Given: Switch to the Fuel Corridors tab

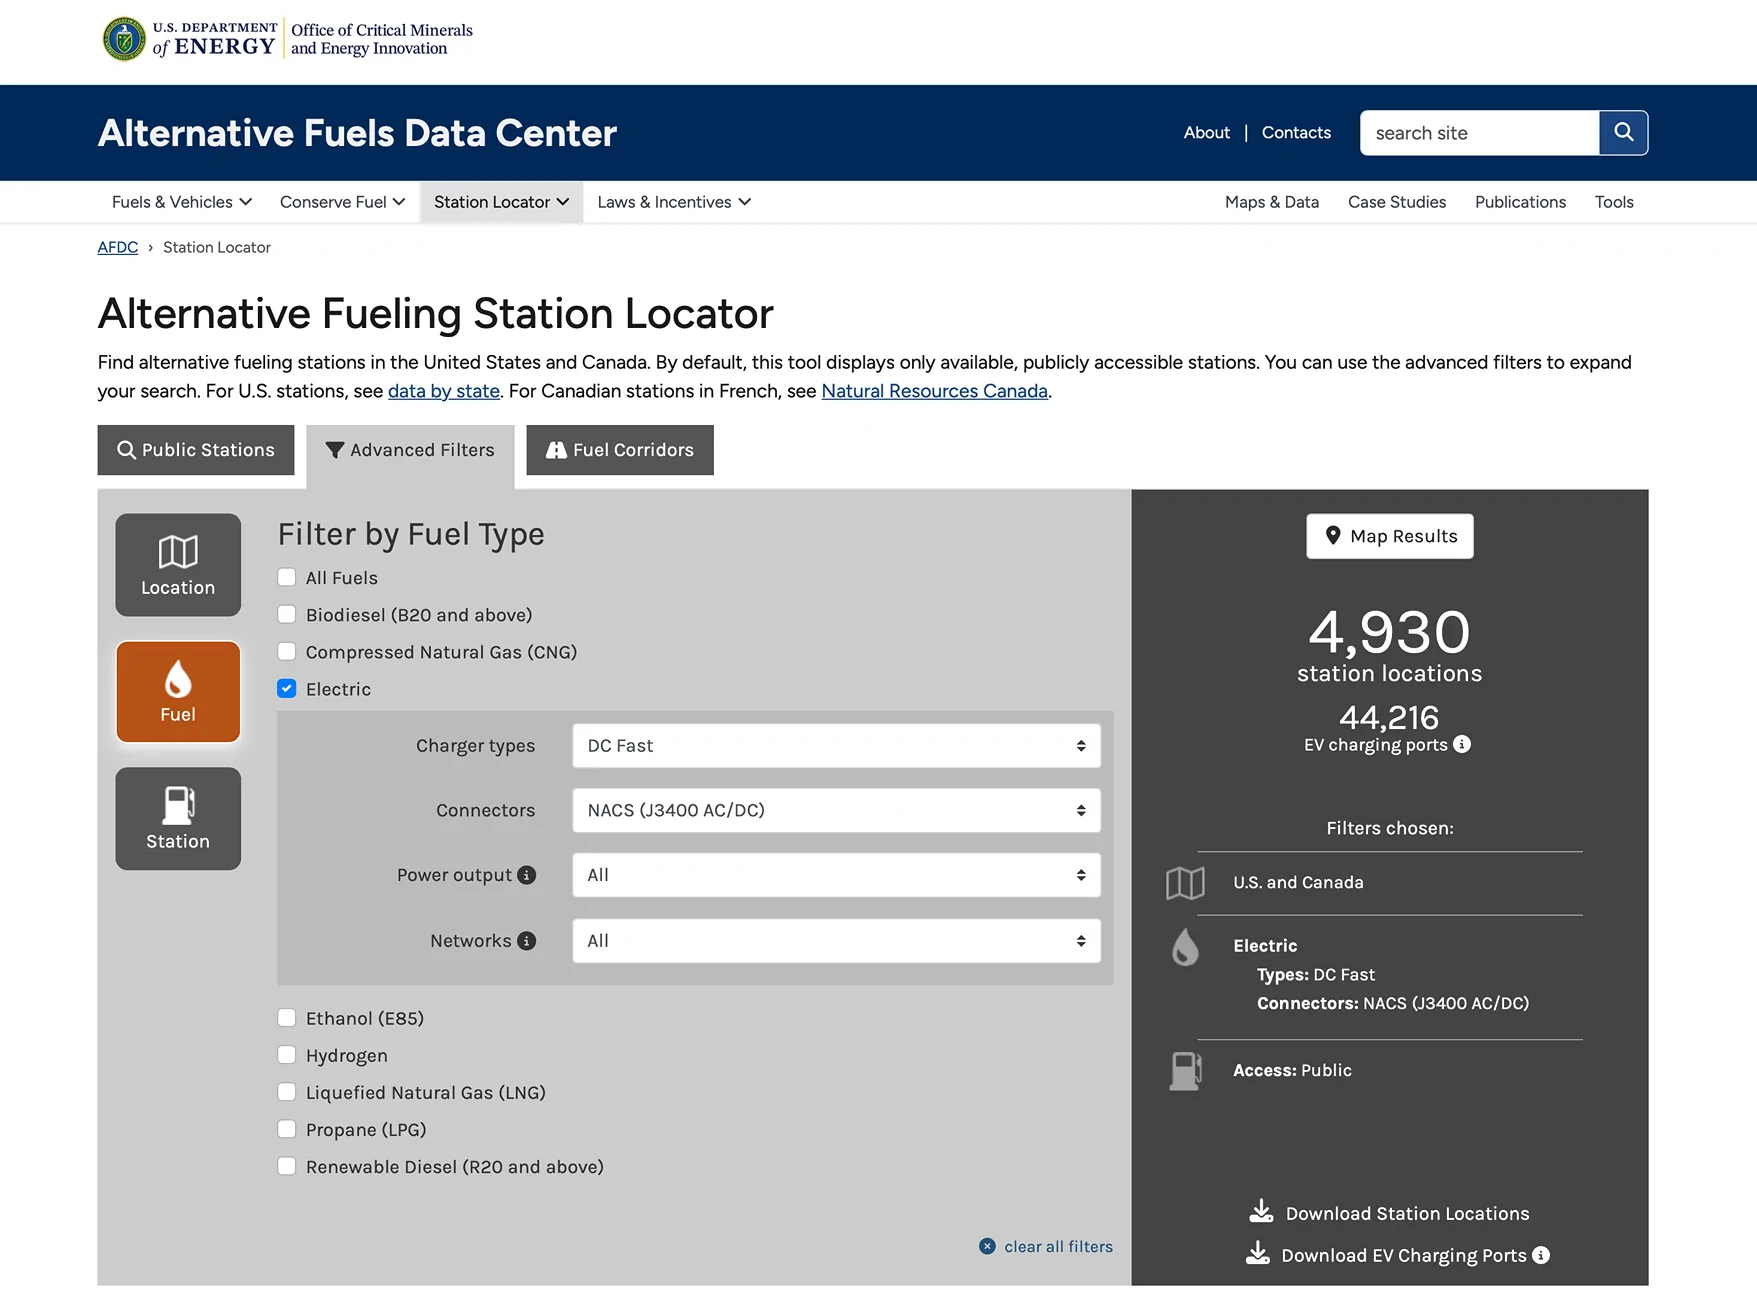Looking at the screenshot, I should click(620, 450).
